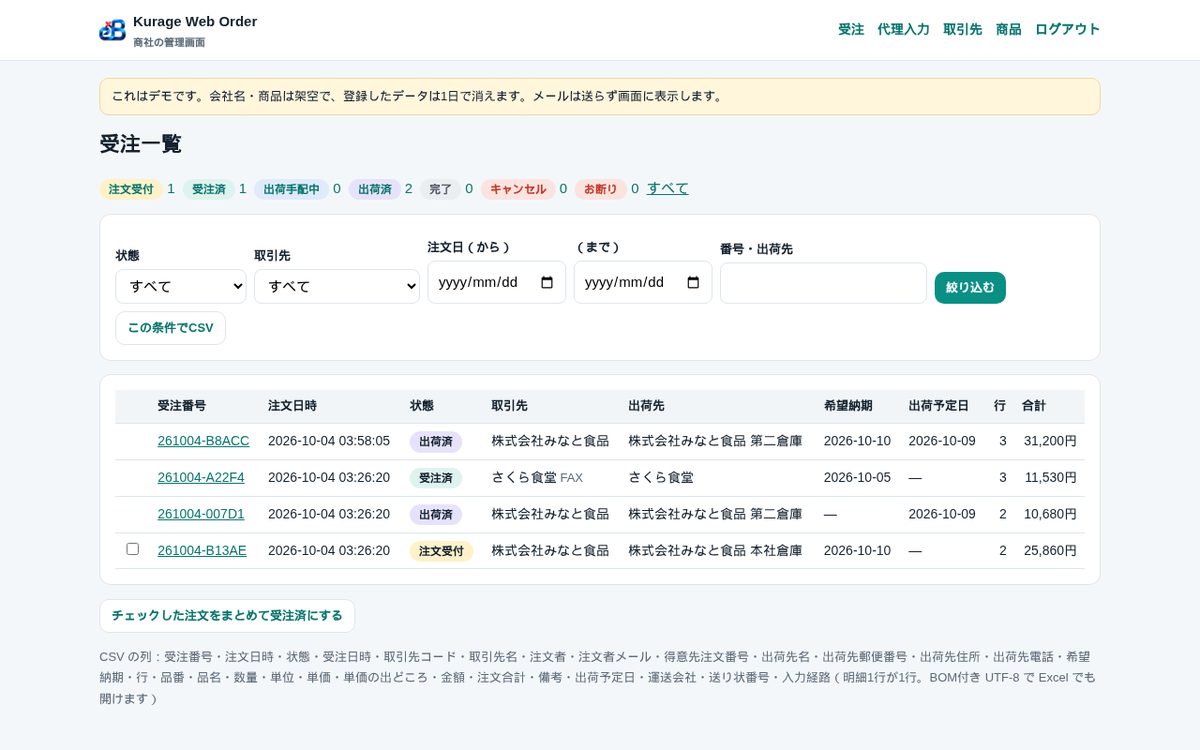1200x750 pixels.
Task: Click チェックした注文をまとめて受注済にする button
Action: (x=227, y=616)
